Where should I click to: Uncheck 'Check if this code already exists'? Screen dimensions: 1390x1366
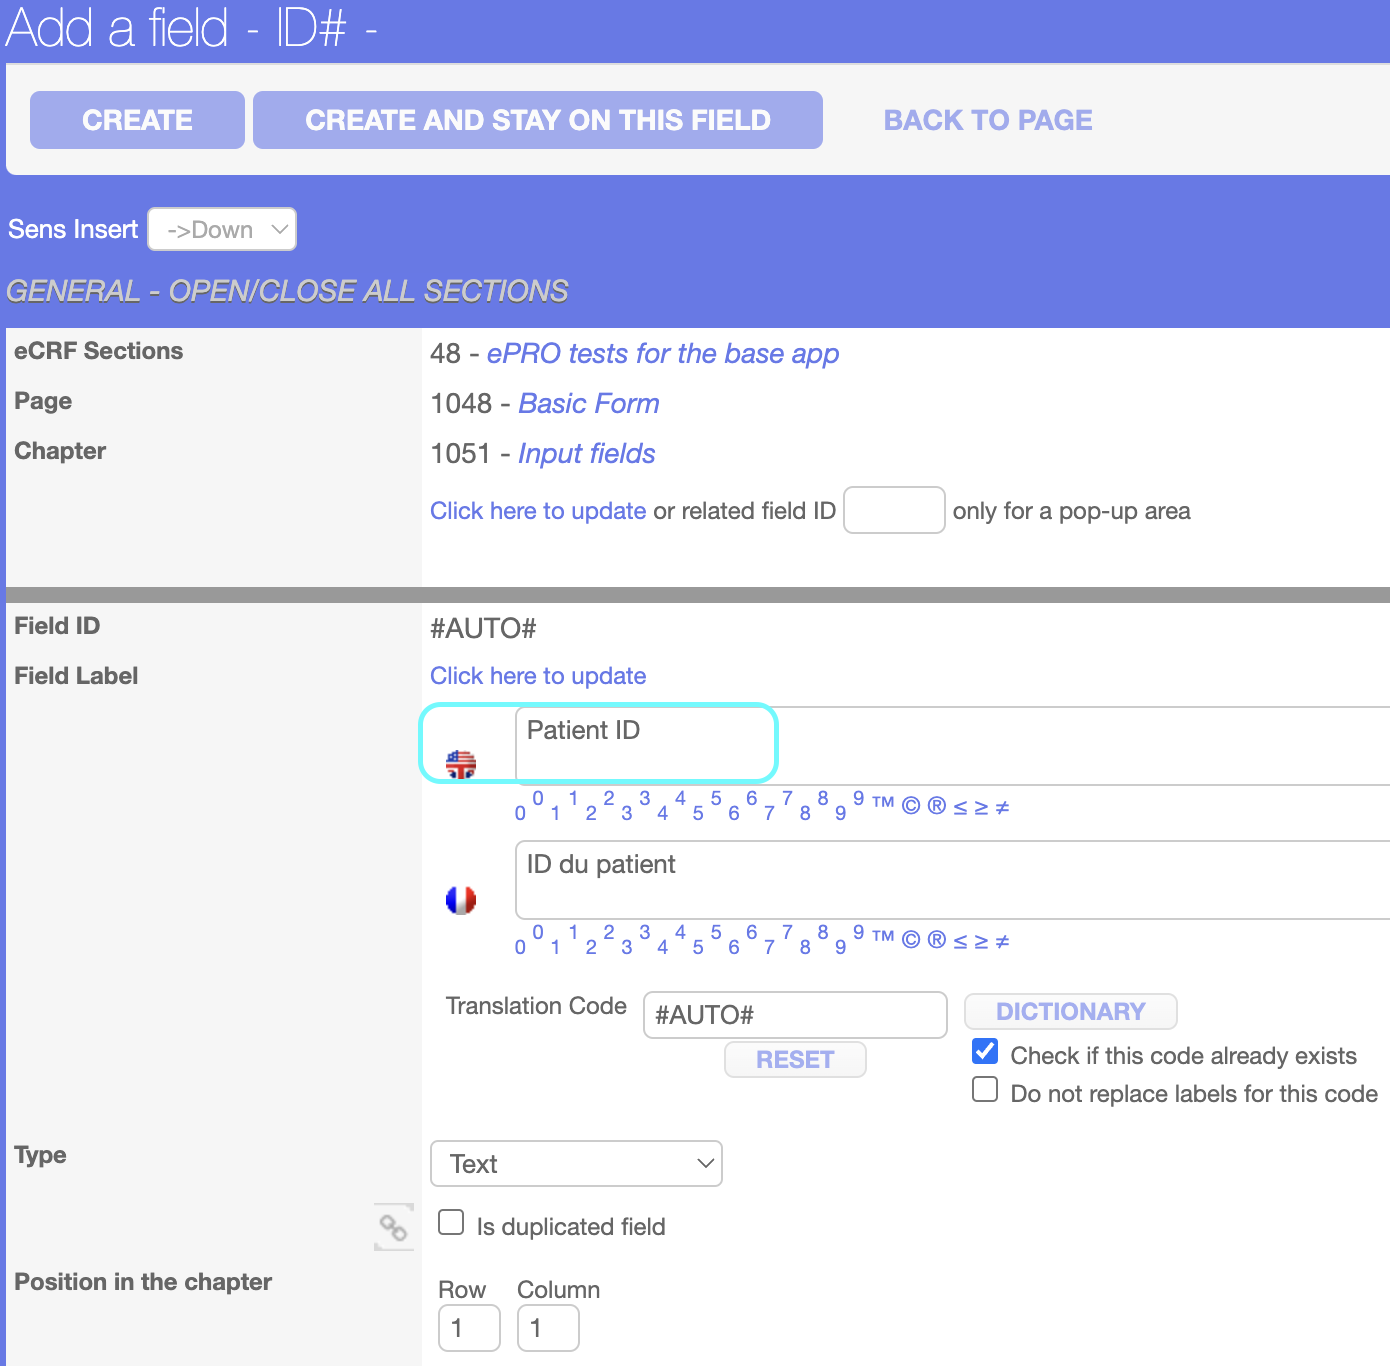tap(985, 1051)
